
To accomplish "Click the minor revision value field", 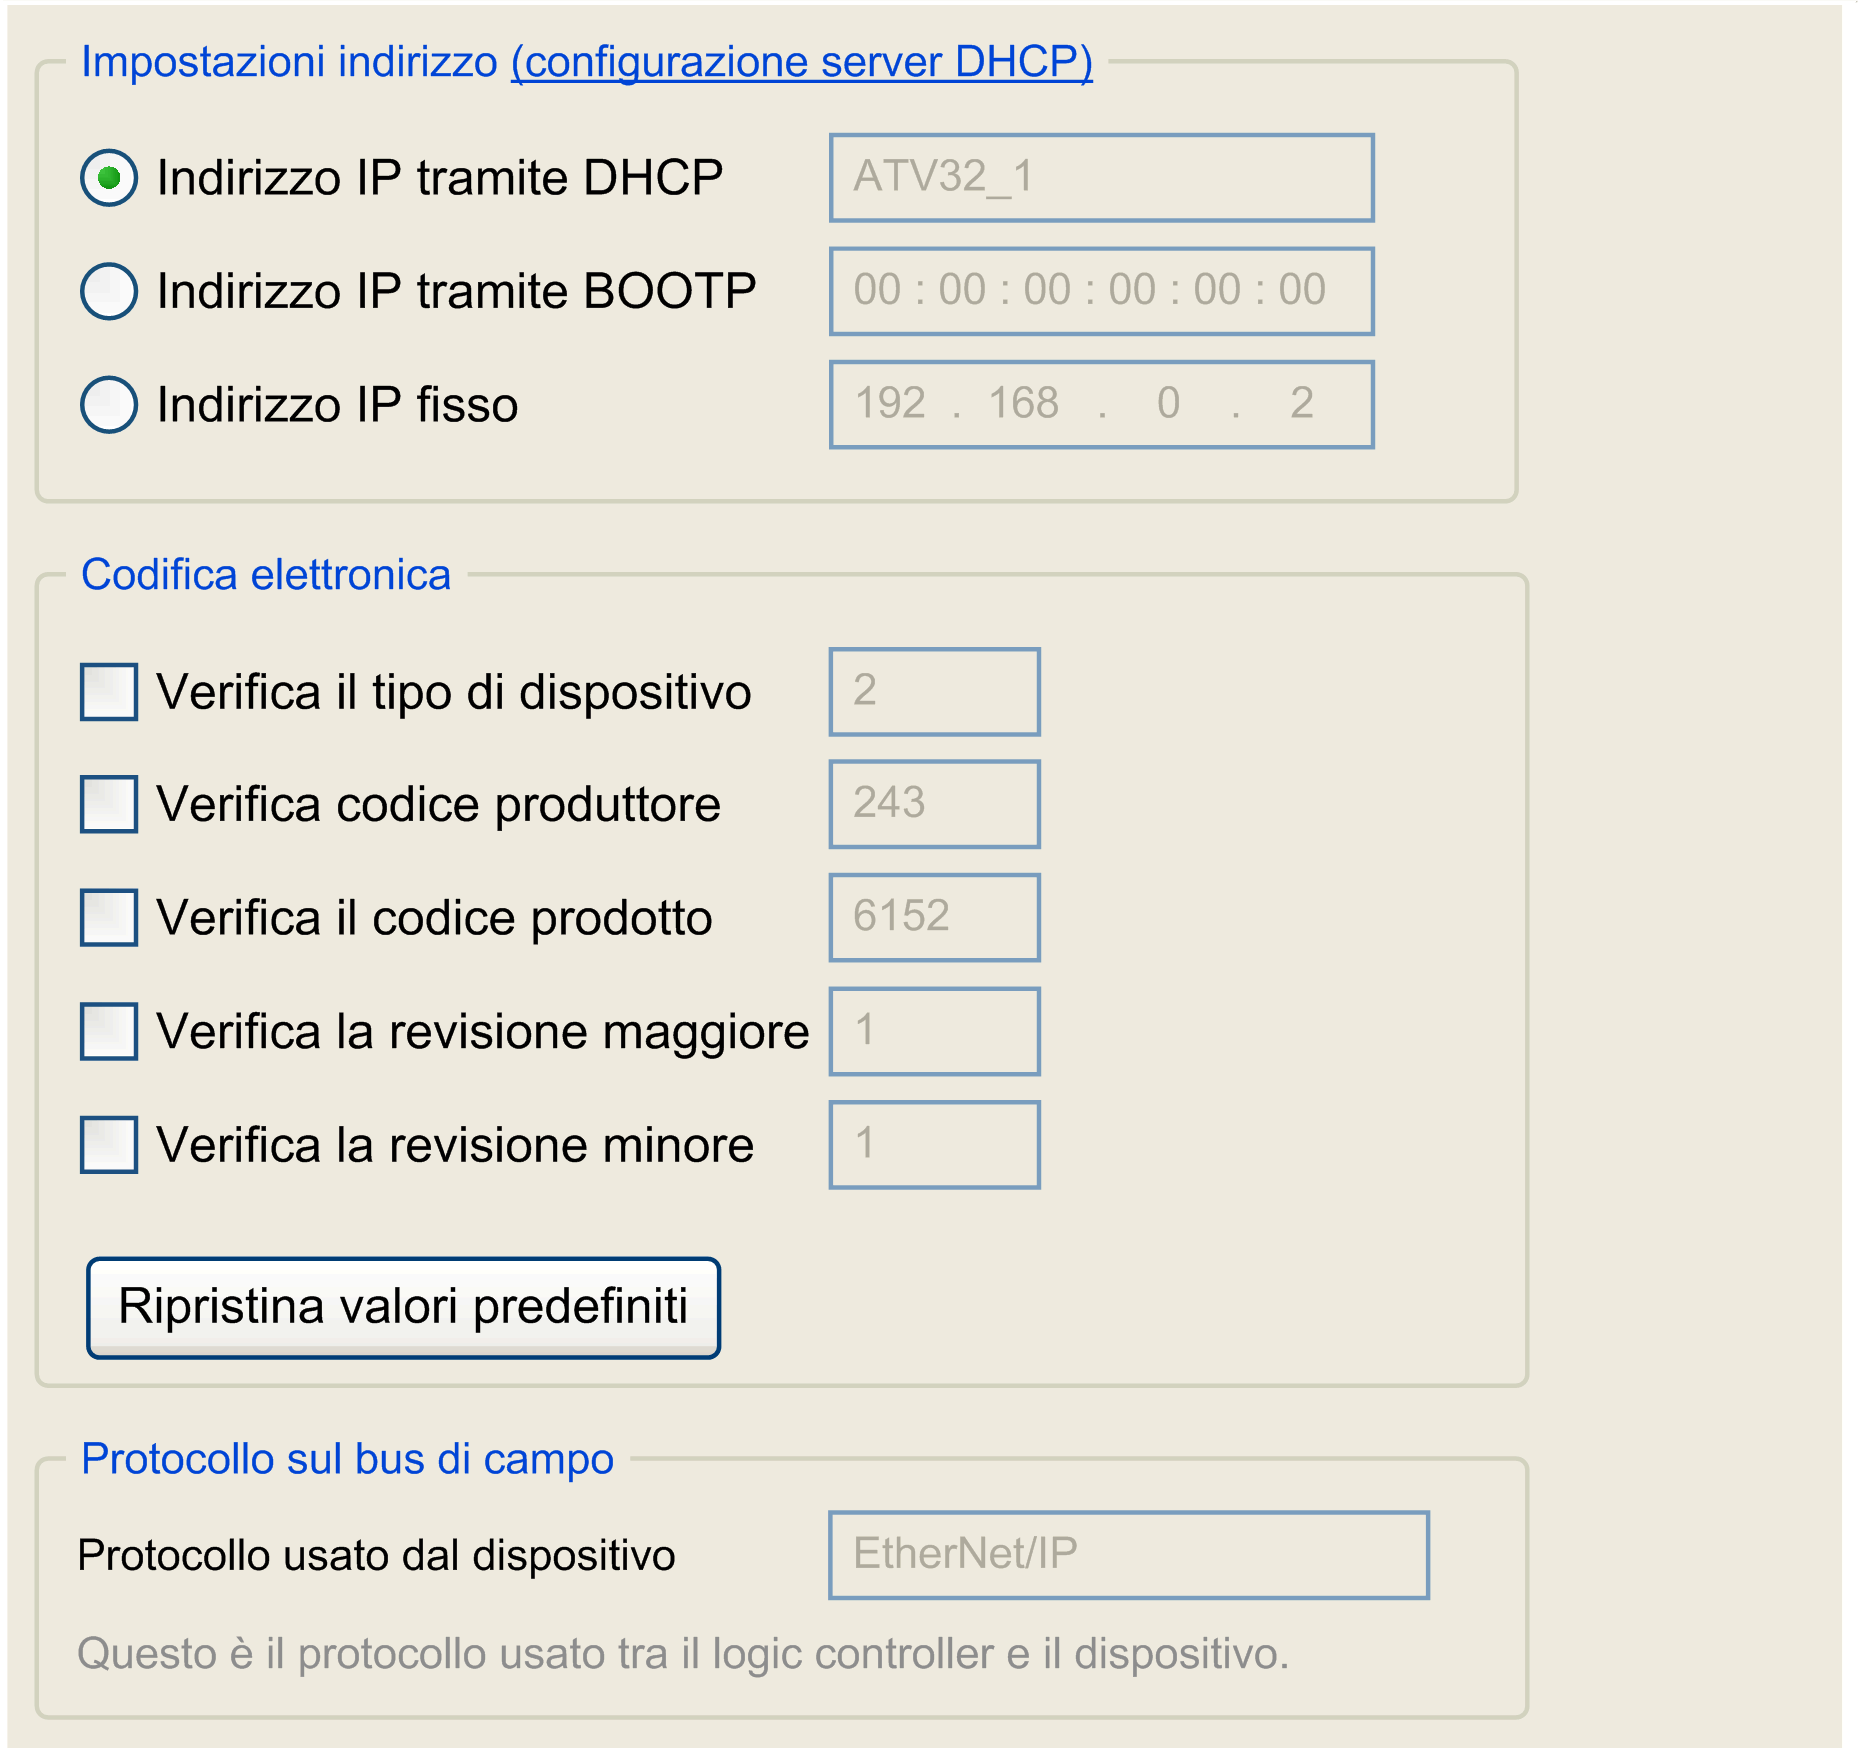I will coord(934,1144).
